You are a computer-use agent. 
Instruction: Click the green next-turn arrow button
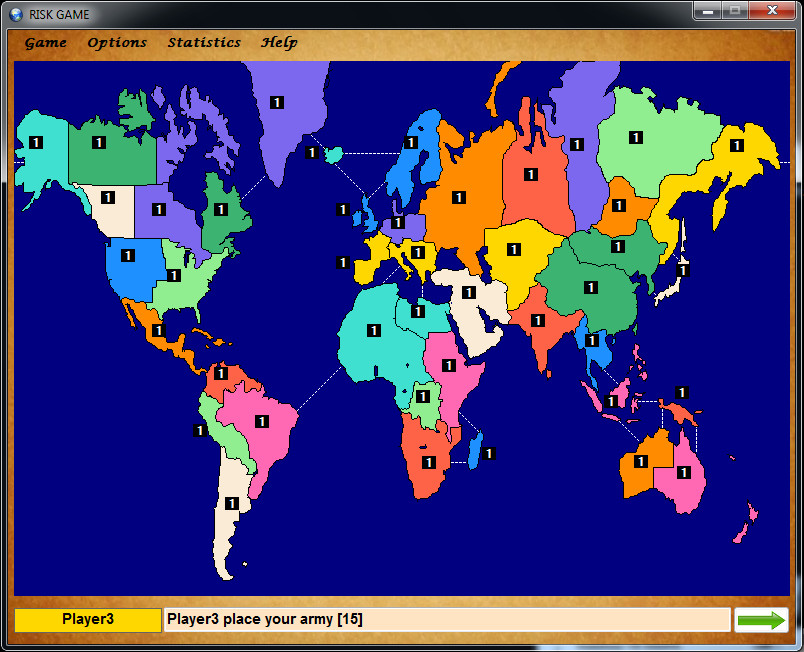tap(761, 620)
